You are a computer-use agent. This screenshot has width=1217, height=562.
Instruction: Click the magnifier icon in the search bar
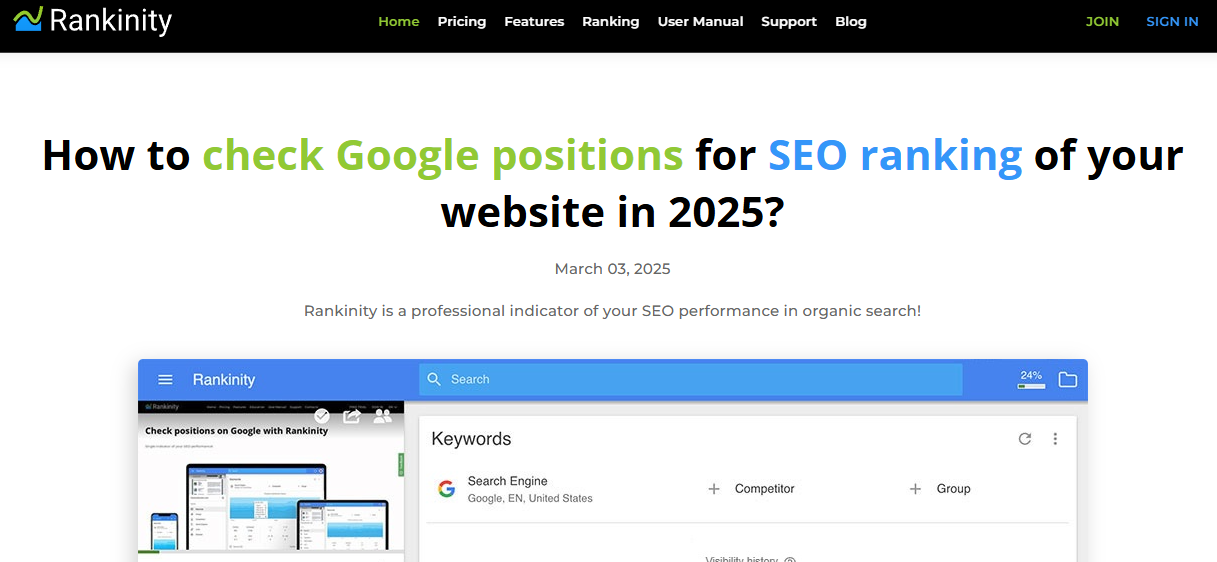[434, 380]
